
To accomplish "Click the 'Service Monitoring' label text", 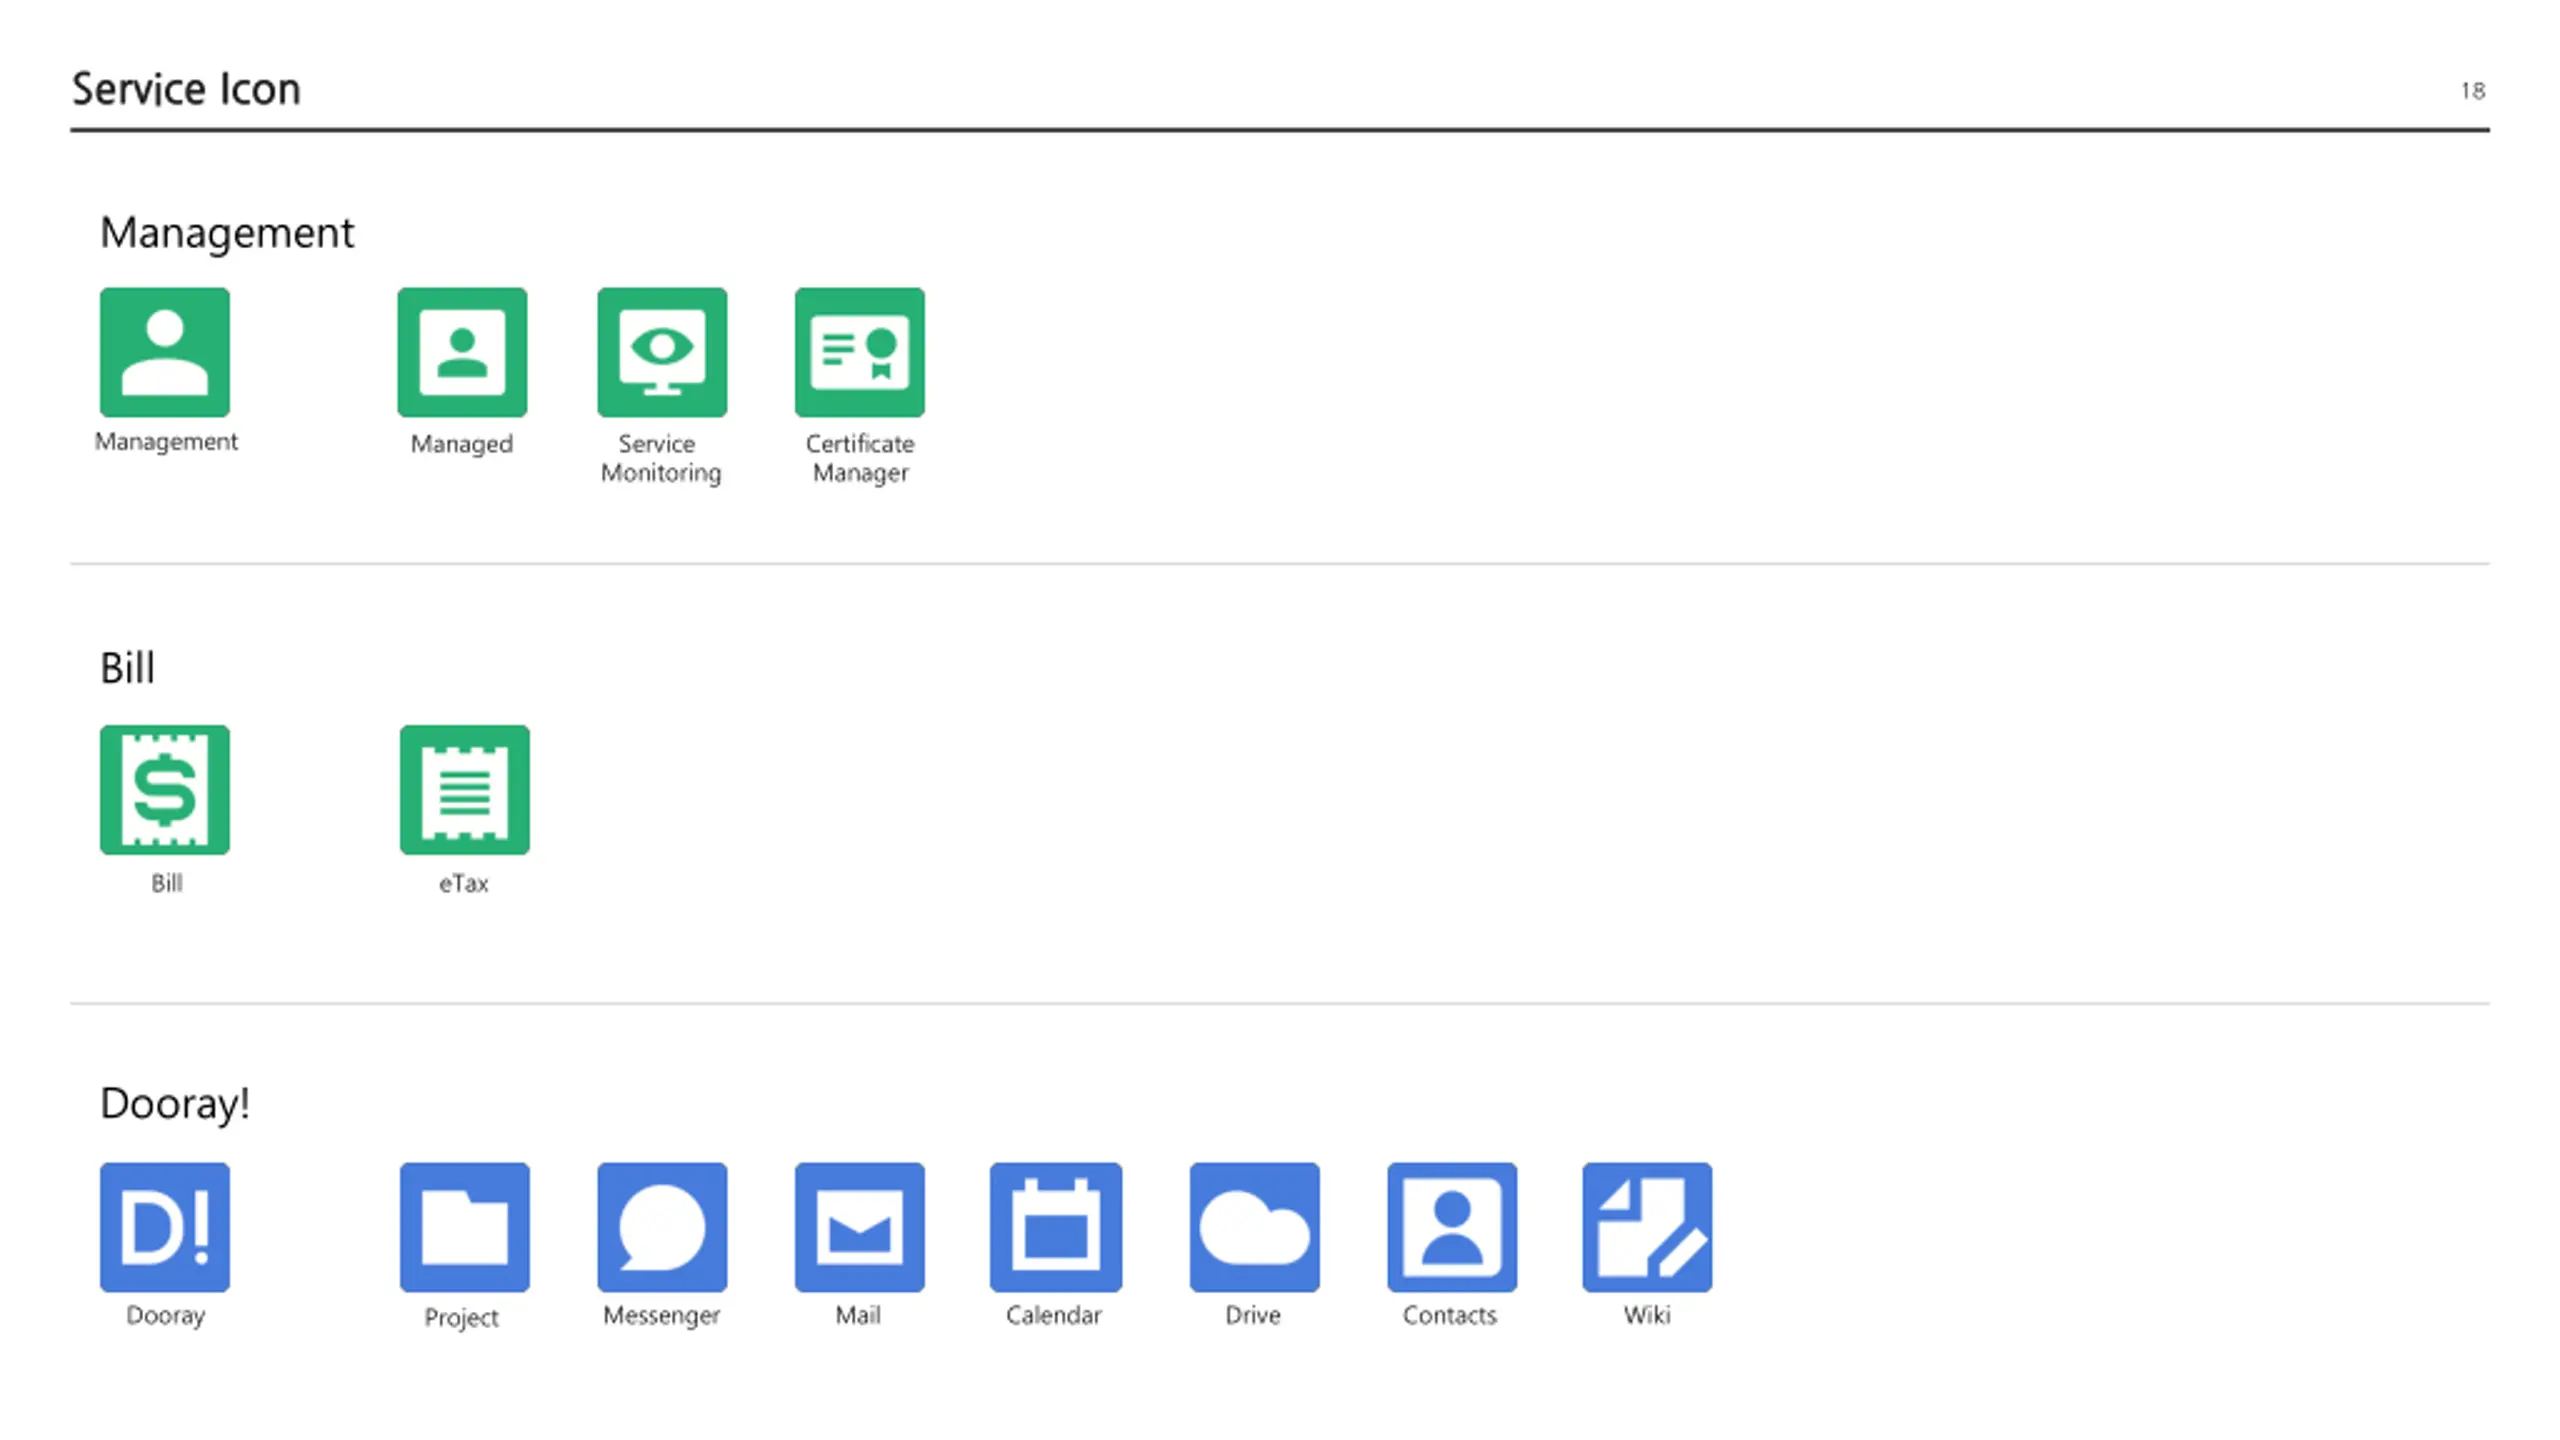I will click(x=661, y=458).
